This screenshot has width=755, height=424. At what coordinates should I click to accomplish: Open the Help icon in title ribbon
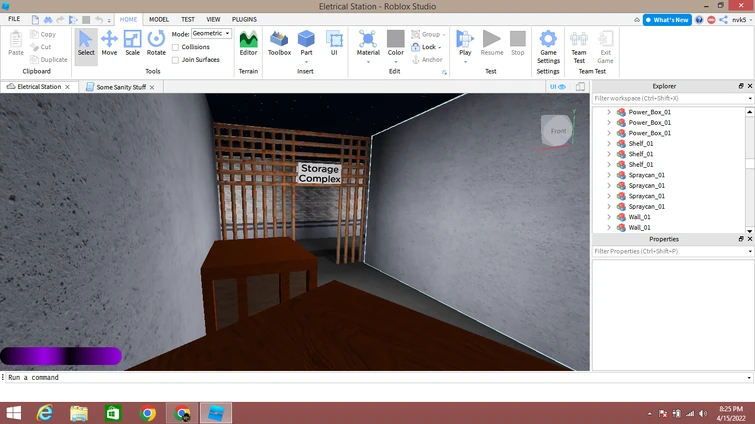point(699,20)
